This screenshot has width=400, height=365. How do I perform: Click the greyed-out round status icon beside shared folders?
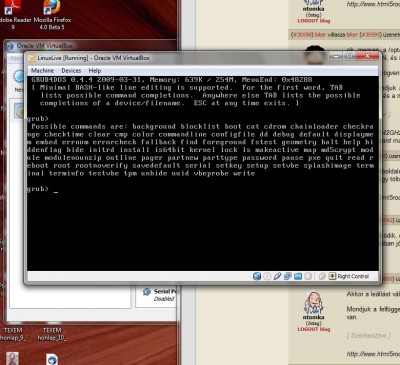[308, 276]
